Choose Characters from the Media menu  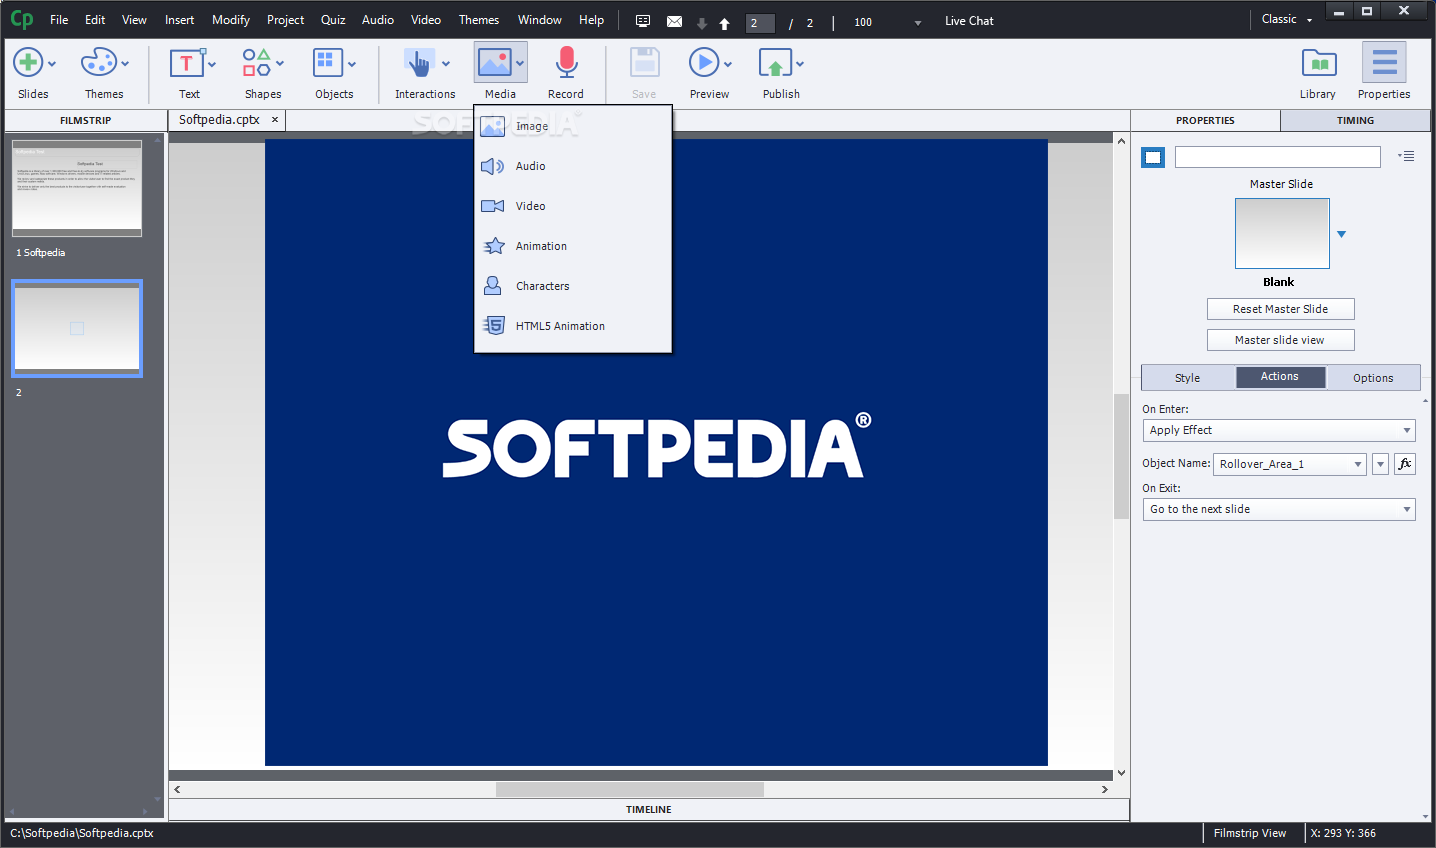572,286
